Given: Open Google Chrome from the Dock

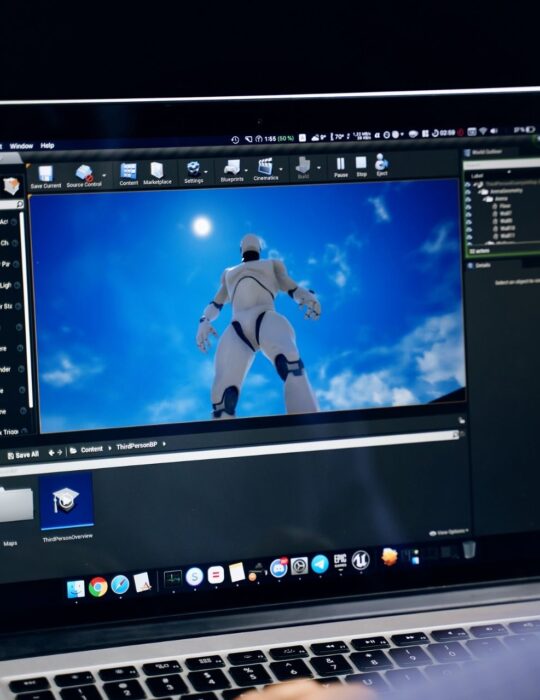Looking at the screenshot, I should [98, 587].
